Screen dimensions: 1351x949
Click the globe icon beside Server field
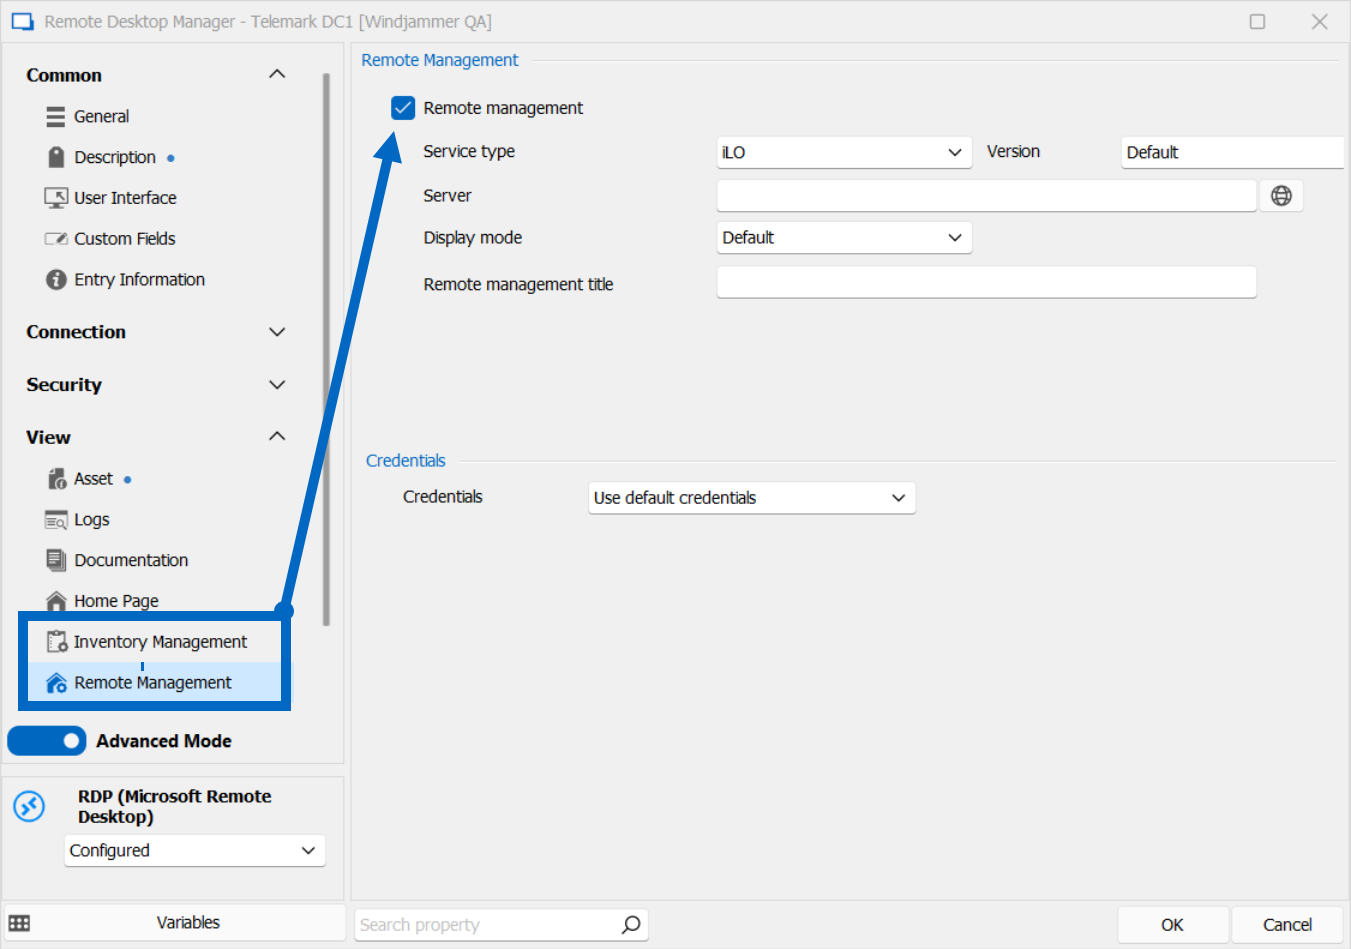tap(1281, 195)
